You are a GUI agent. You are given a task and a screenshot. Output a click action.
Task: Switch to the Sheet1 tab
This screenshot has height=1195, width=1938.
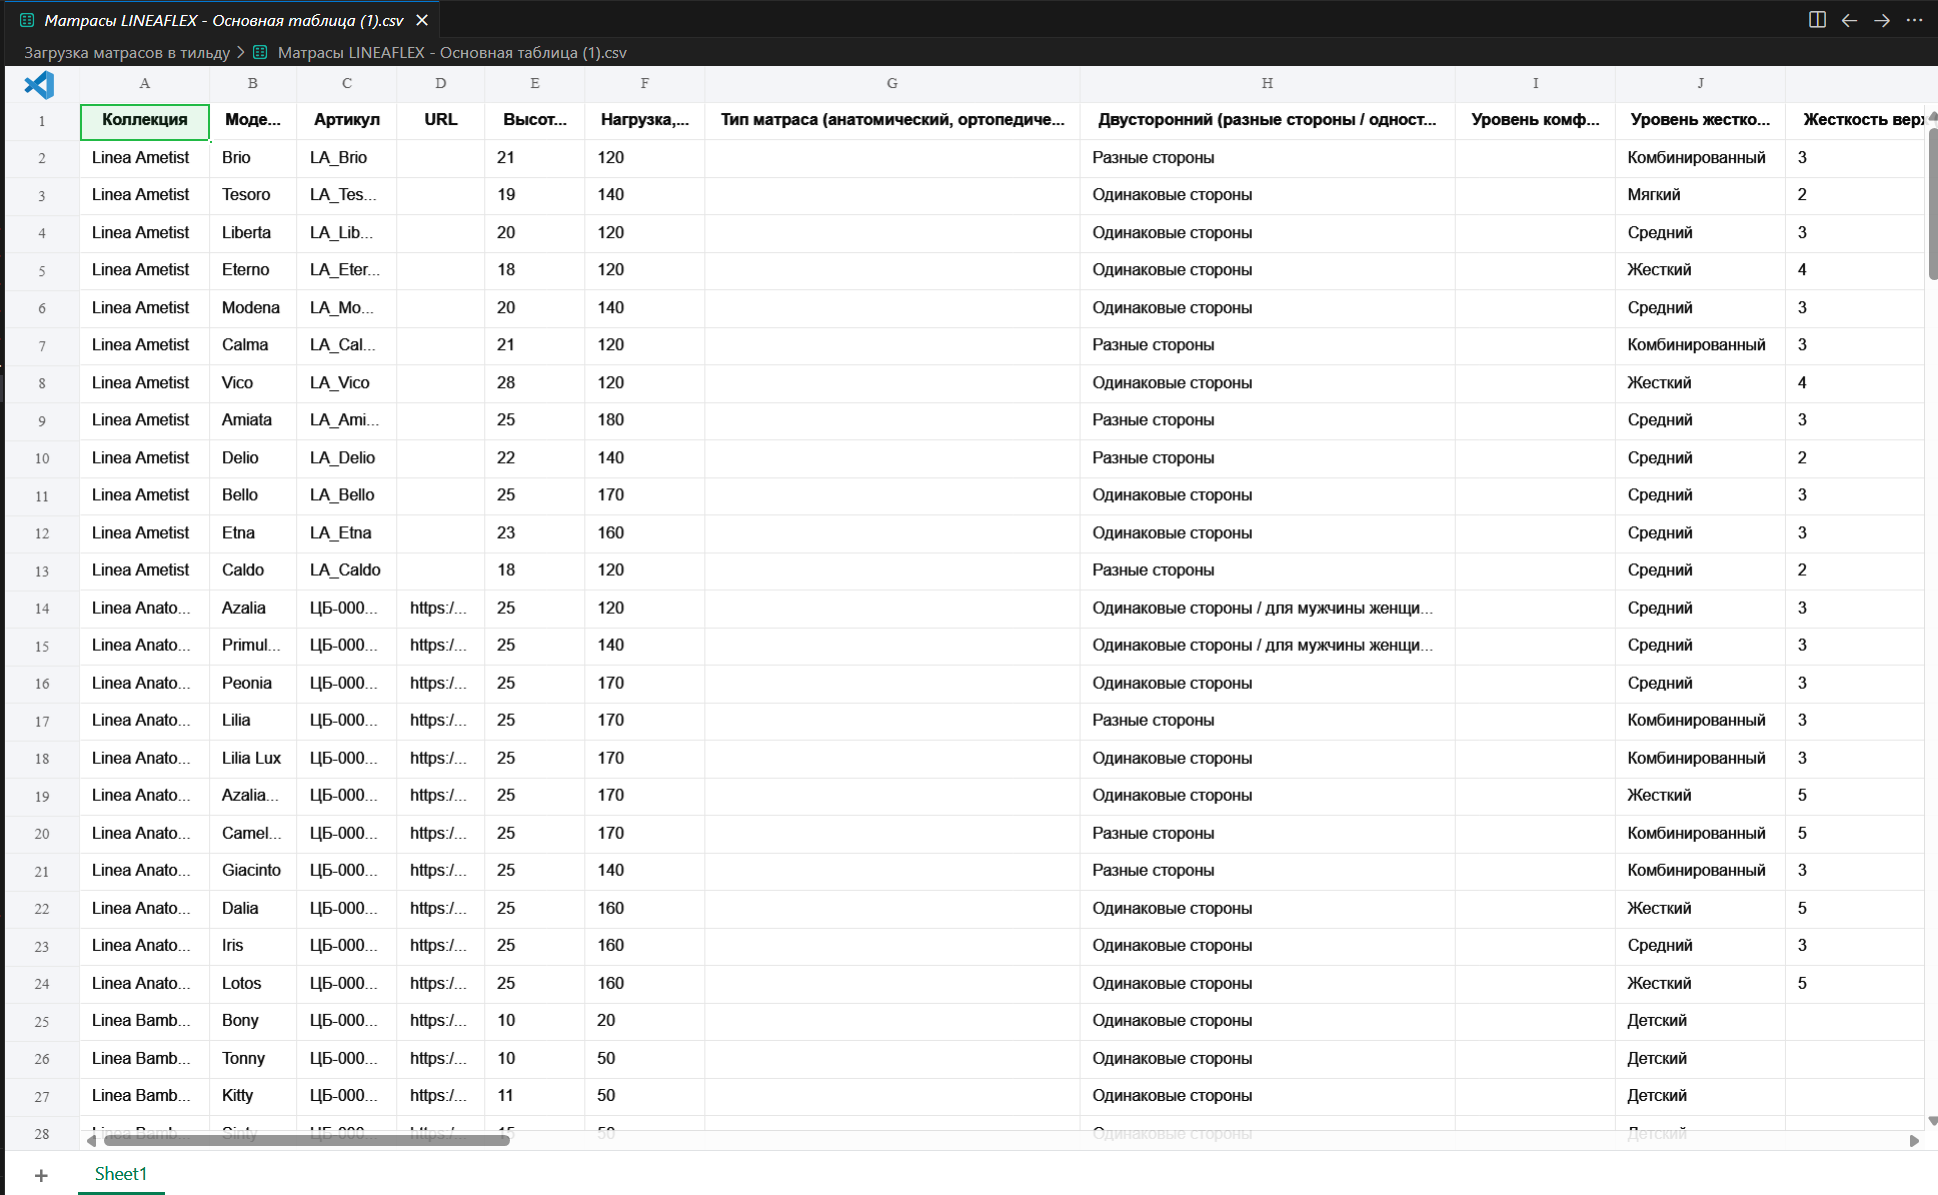click(x=120, y=1172)
